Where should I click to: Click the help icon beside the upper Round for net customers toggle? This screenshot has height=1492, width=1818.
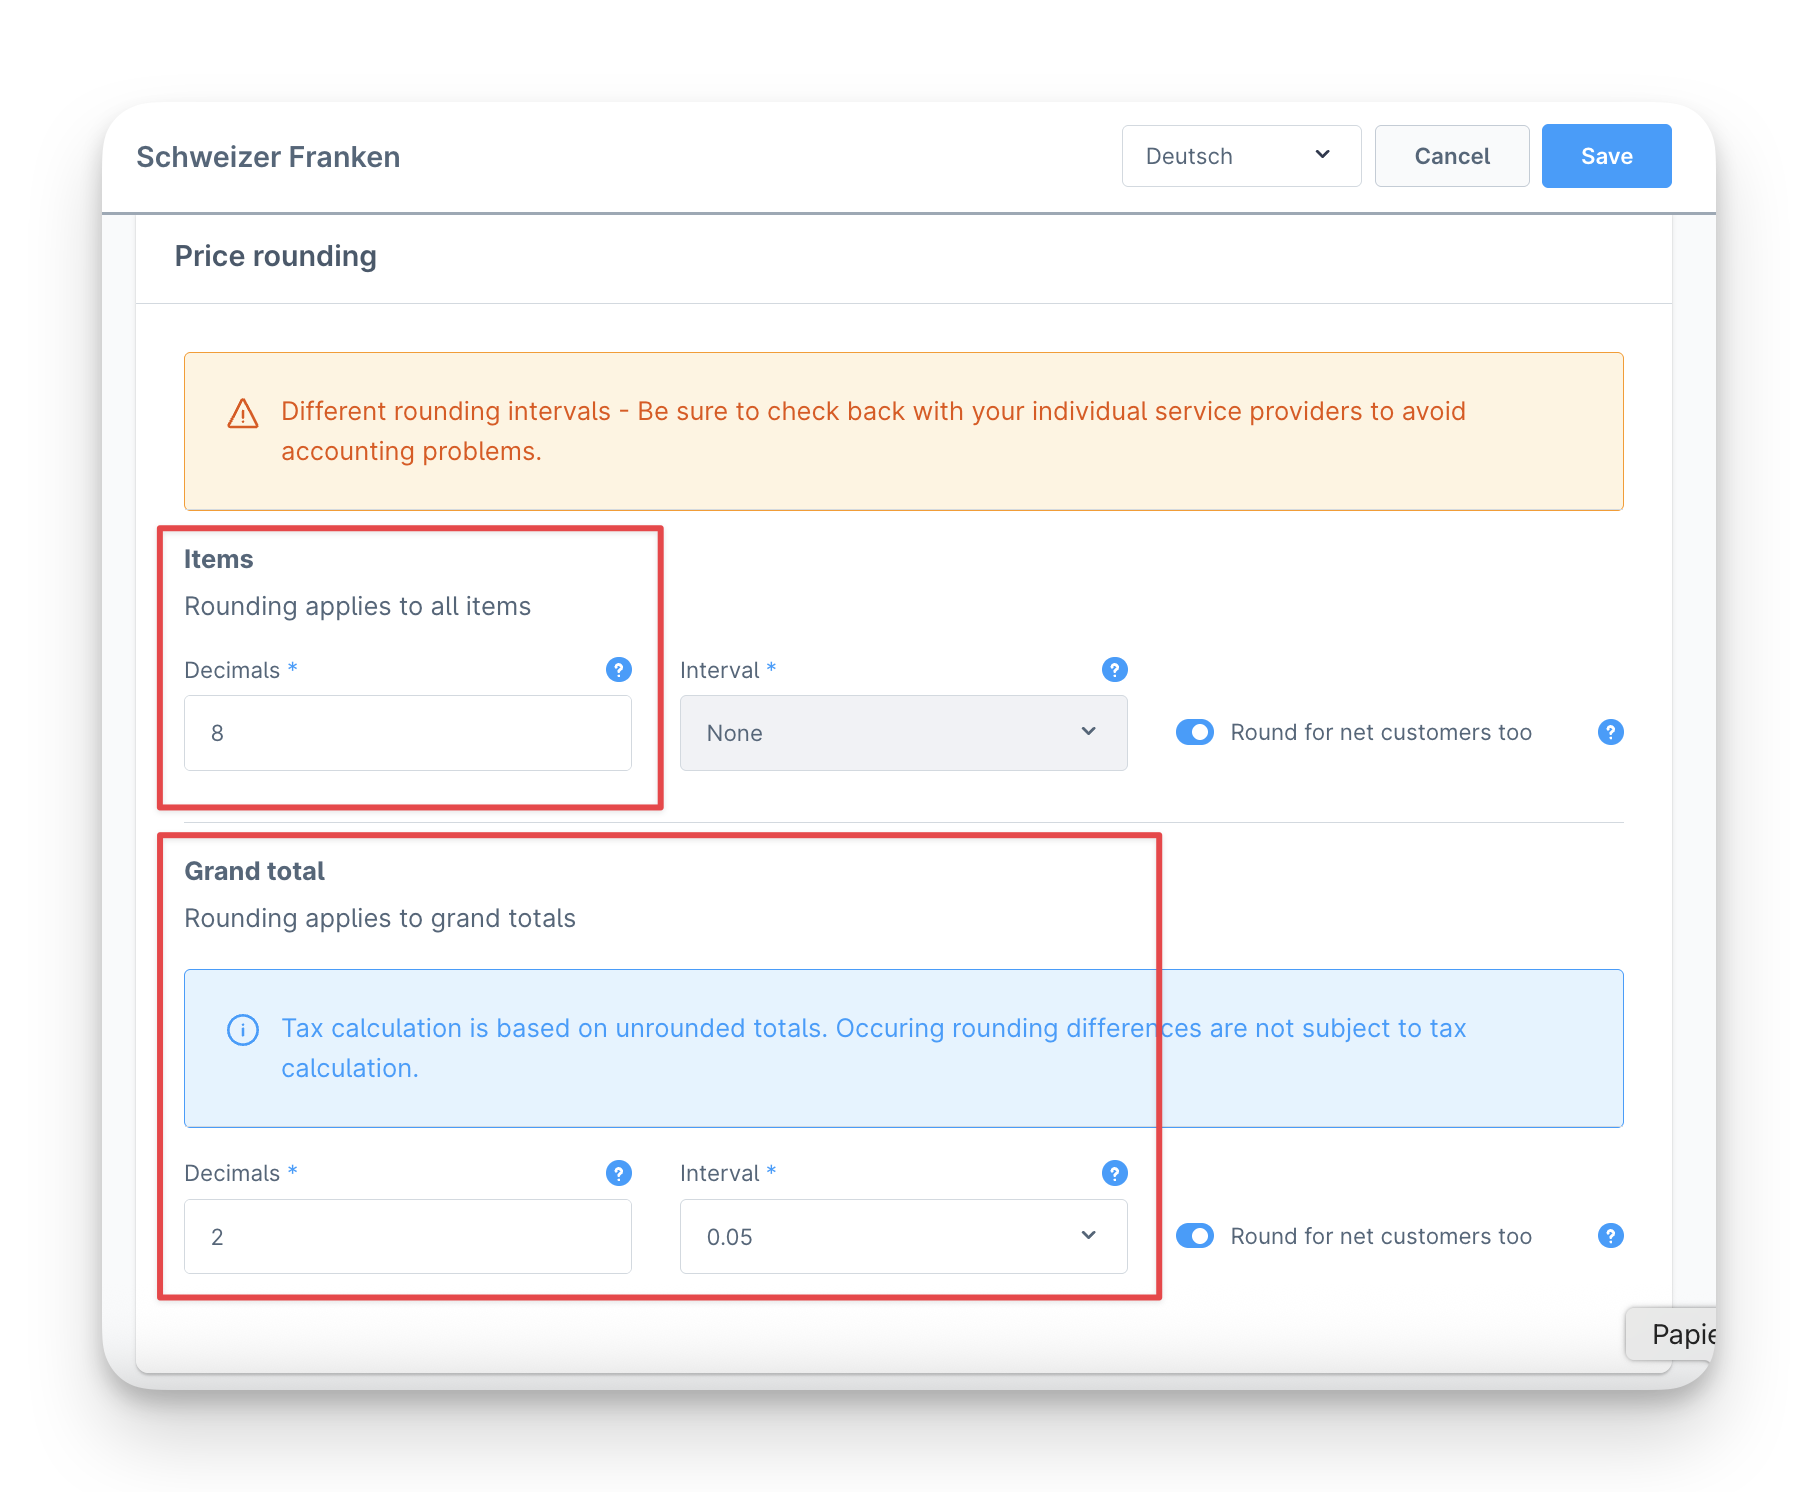pos(1610,732)
